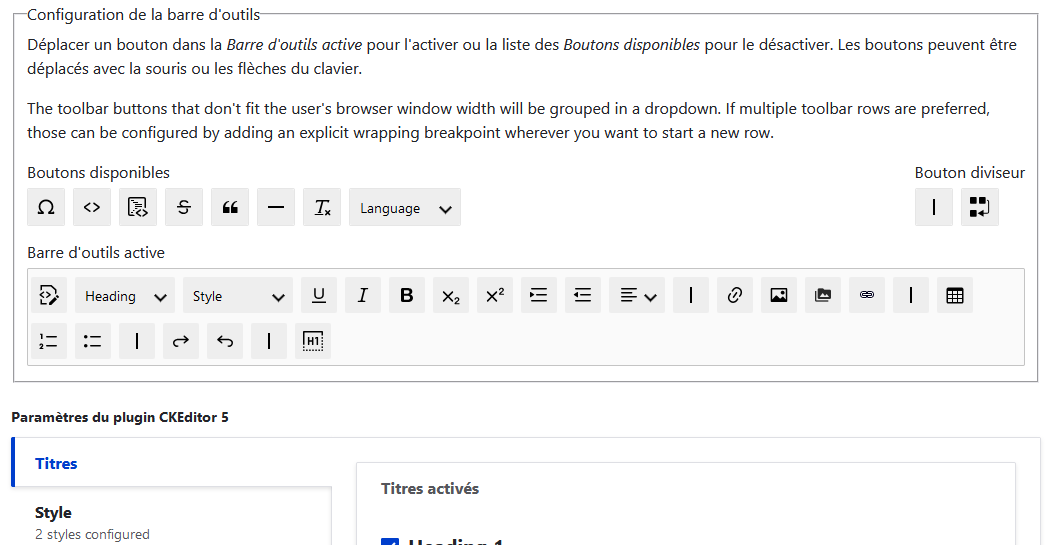Click the 'Titres activés' heading

click(430, 488)
